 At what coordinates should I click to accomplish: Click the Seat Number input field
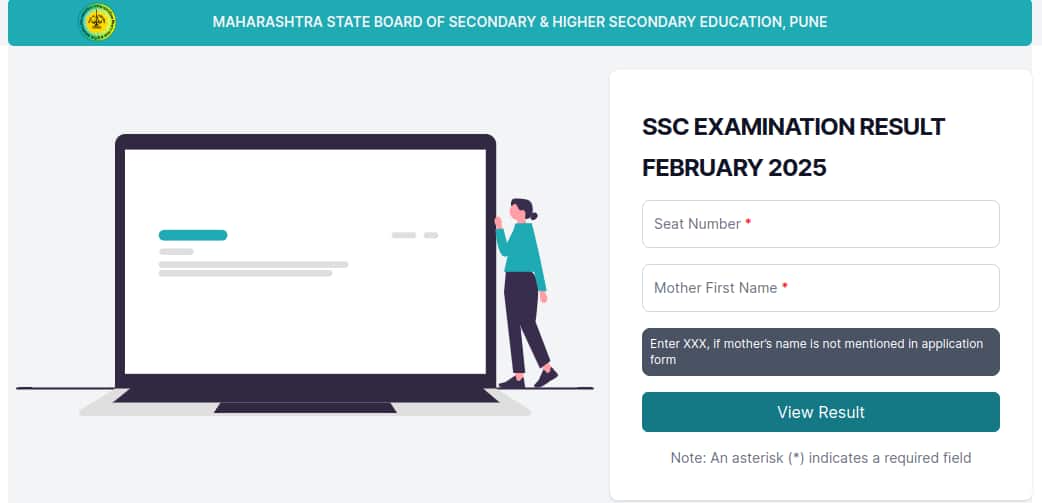click(x=821, y=224)
